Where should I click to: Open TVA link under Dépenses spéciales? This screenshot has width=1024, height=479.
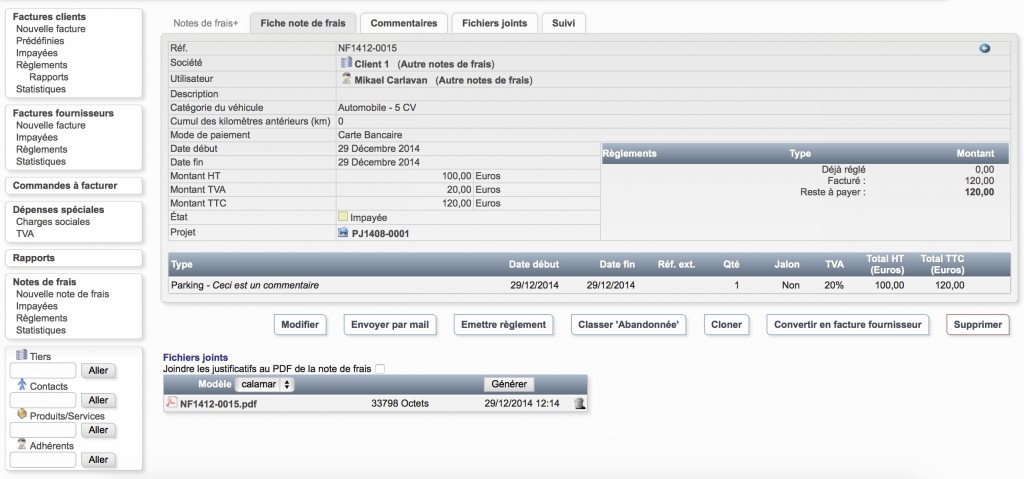tap(25, 234)
